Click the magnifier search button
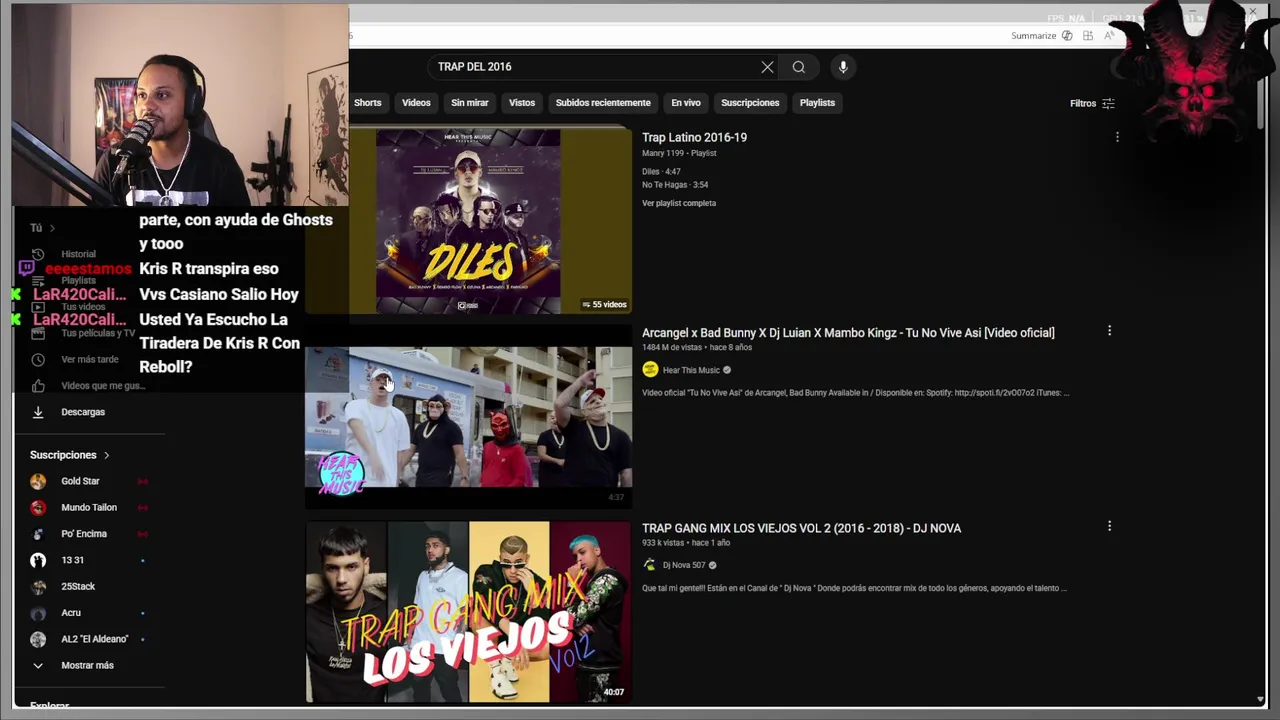The image size is (1280, 720). click(x=799, y=67)
